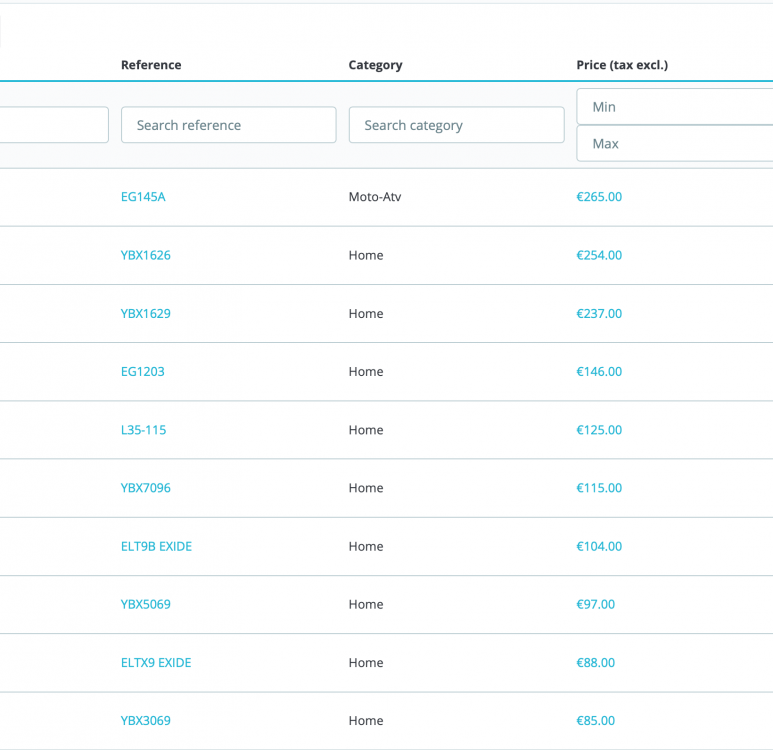773x750 pixels.
Task: Click the Min price filter field
Action: pos(675,107)
